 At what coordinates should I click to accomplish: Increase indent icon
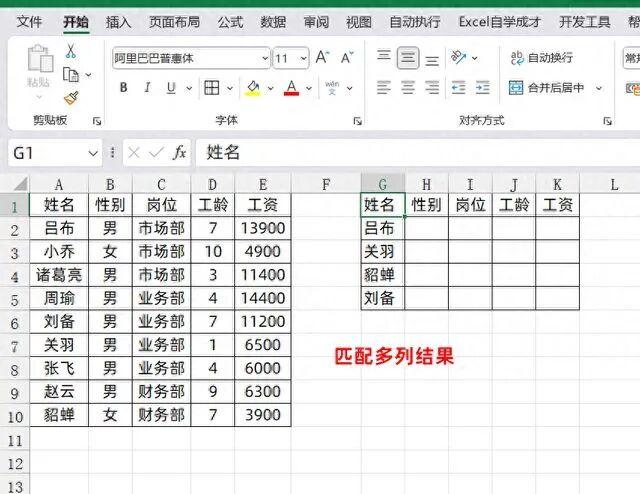[482, 87]
